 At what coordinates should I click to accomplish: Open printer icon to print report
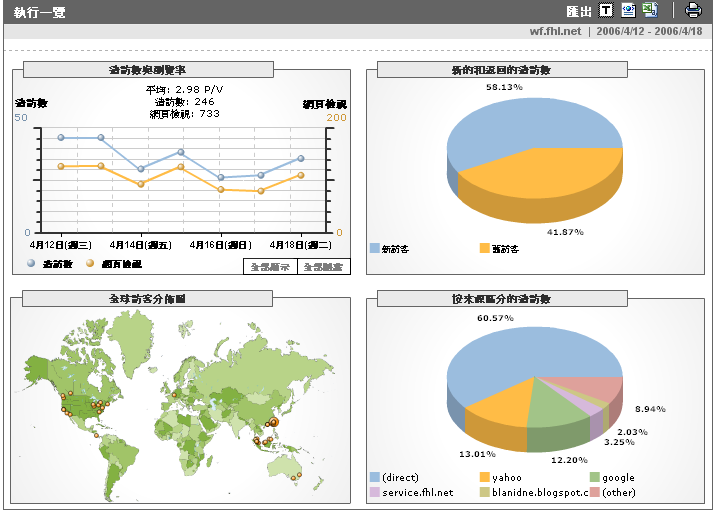pyautogui.click(x=693, y=10)
